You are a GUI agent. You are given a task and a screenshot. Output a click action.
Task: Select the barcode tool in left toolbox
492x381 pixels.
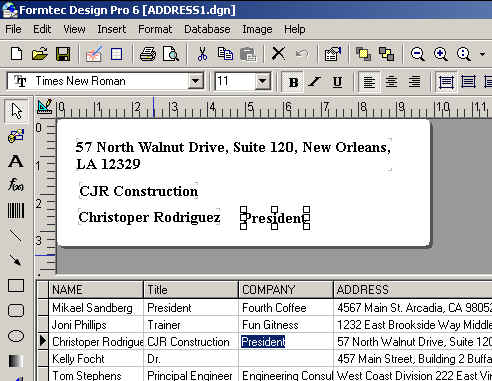pyautogui.click(x=16, y=210)
